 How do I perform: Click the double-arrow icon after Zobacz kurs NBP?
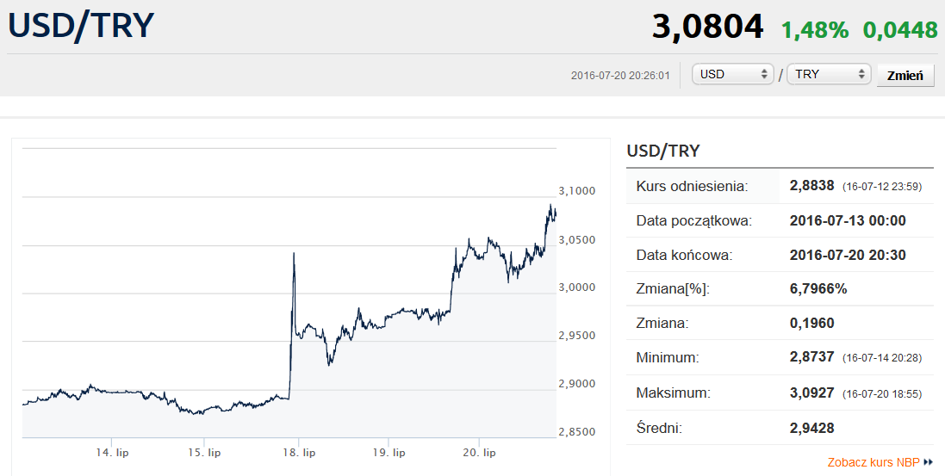coord(929,463)
